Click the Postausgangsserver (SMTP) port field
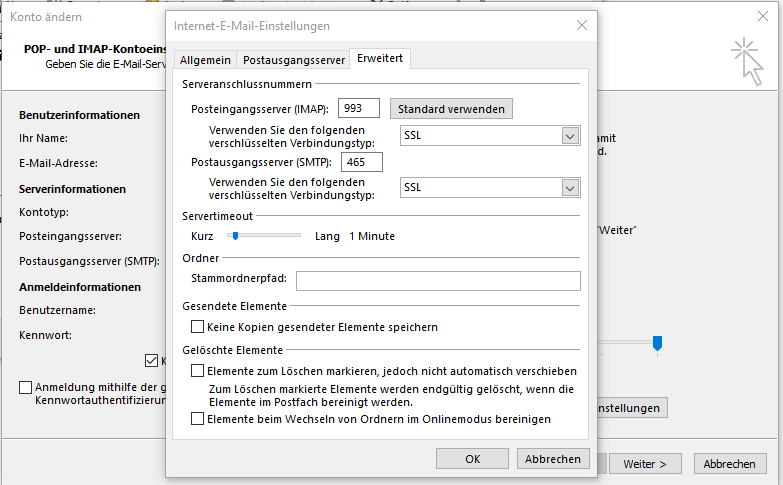Viewport: 783px width, 485px height. (x=362, y=161)
